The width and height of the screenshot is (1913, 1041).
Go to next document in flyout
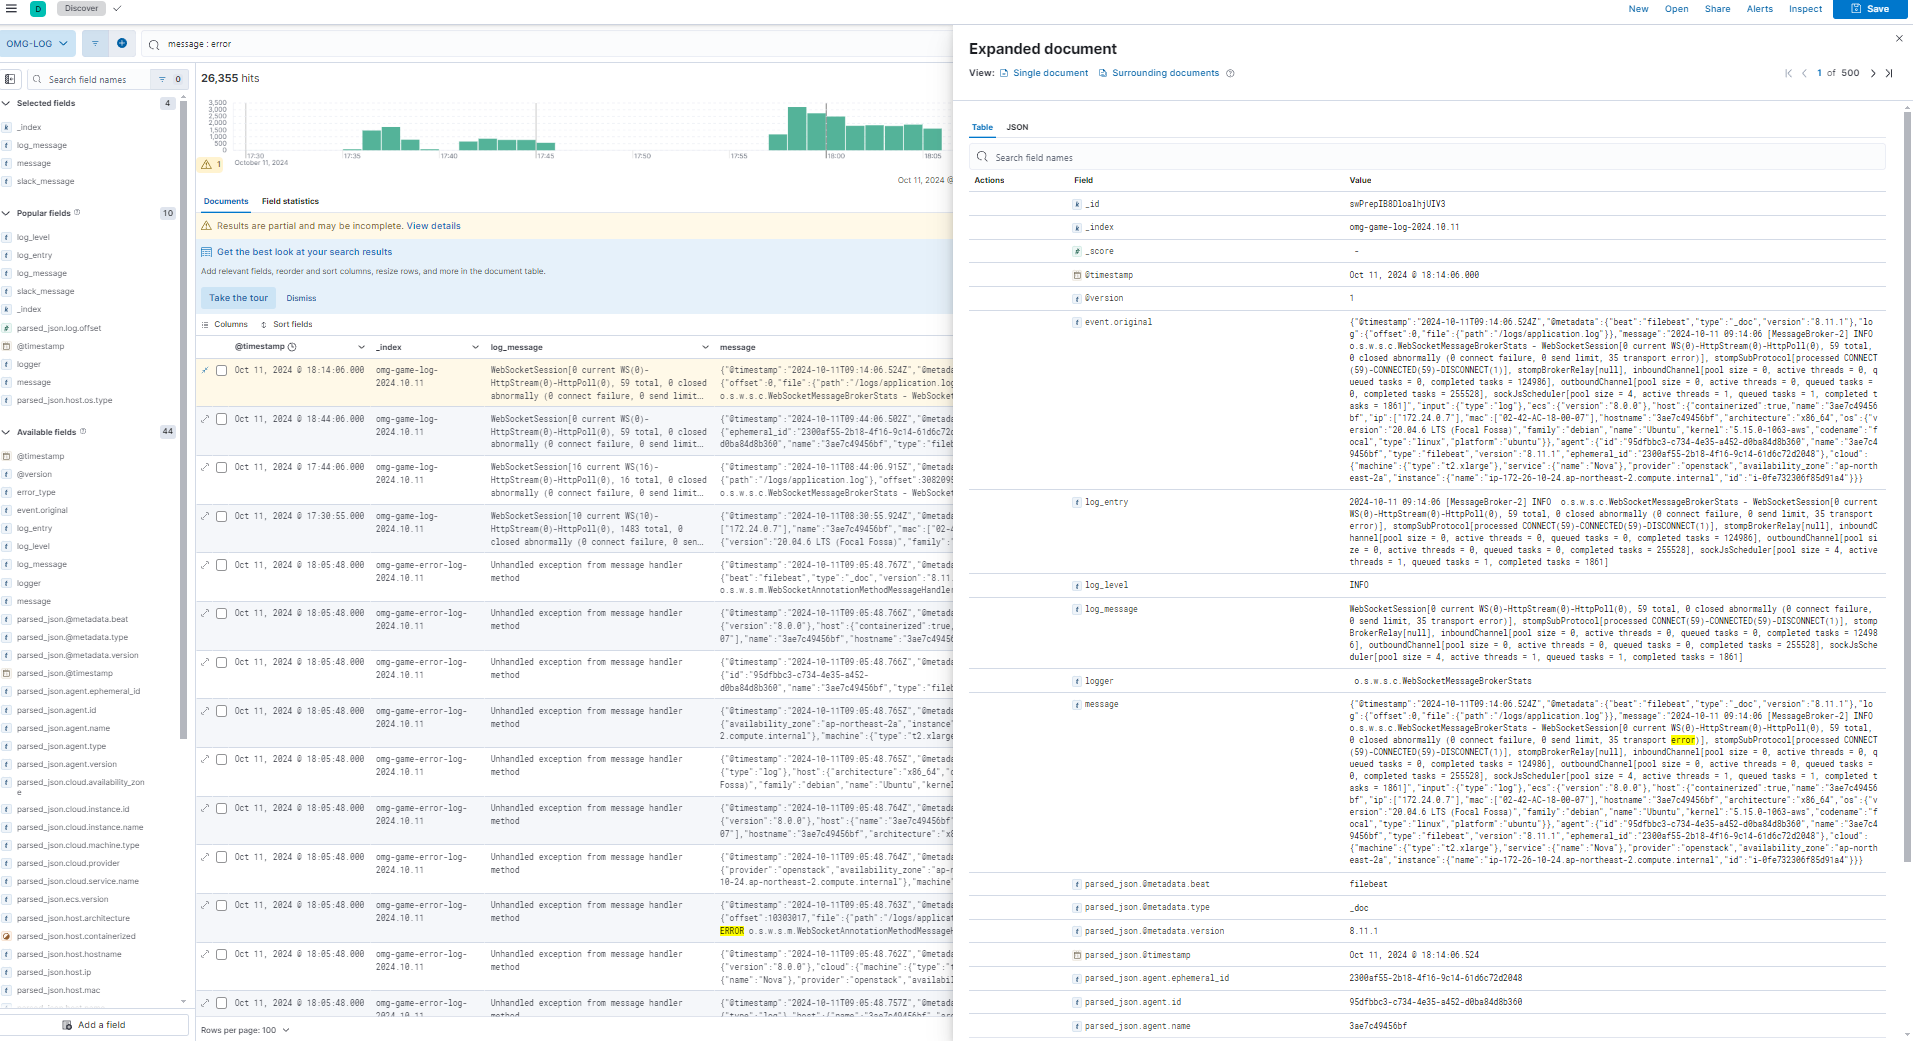pyautogui.click(x=1873, y=73)
